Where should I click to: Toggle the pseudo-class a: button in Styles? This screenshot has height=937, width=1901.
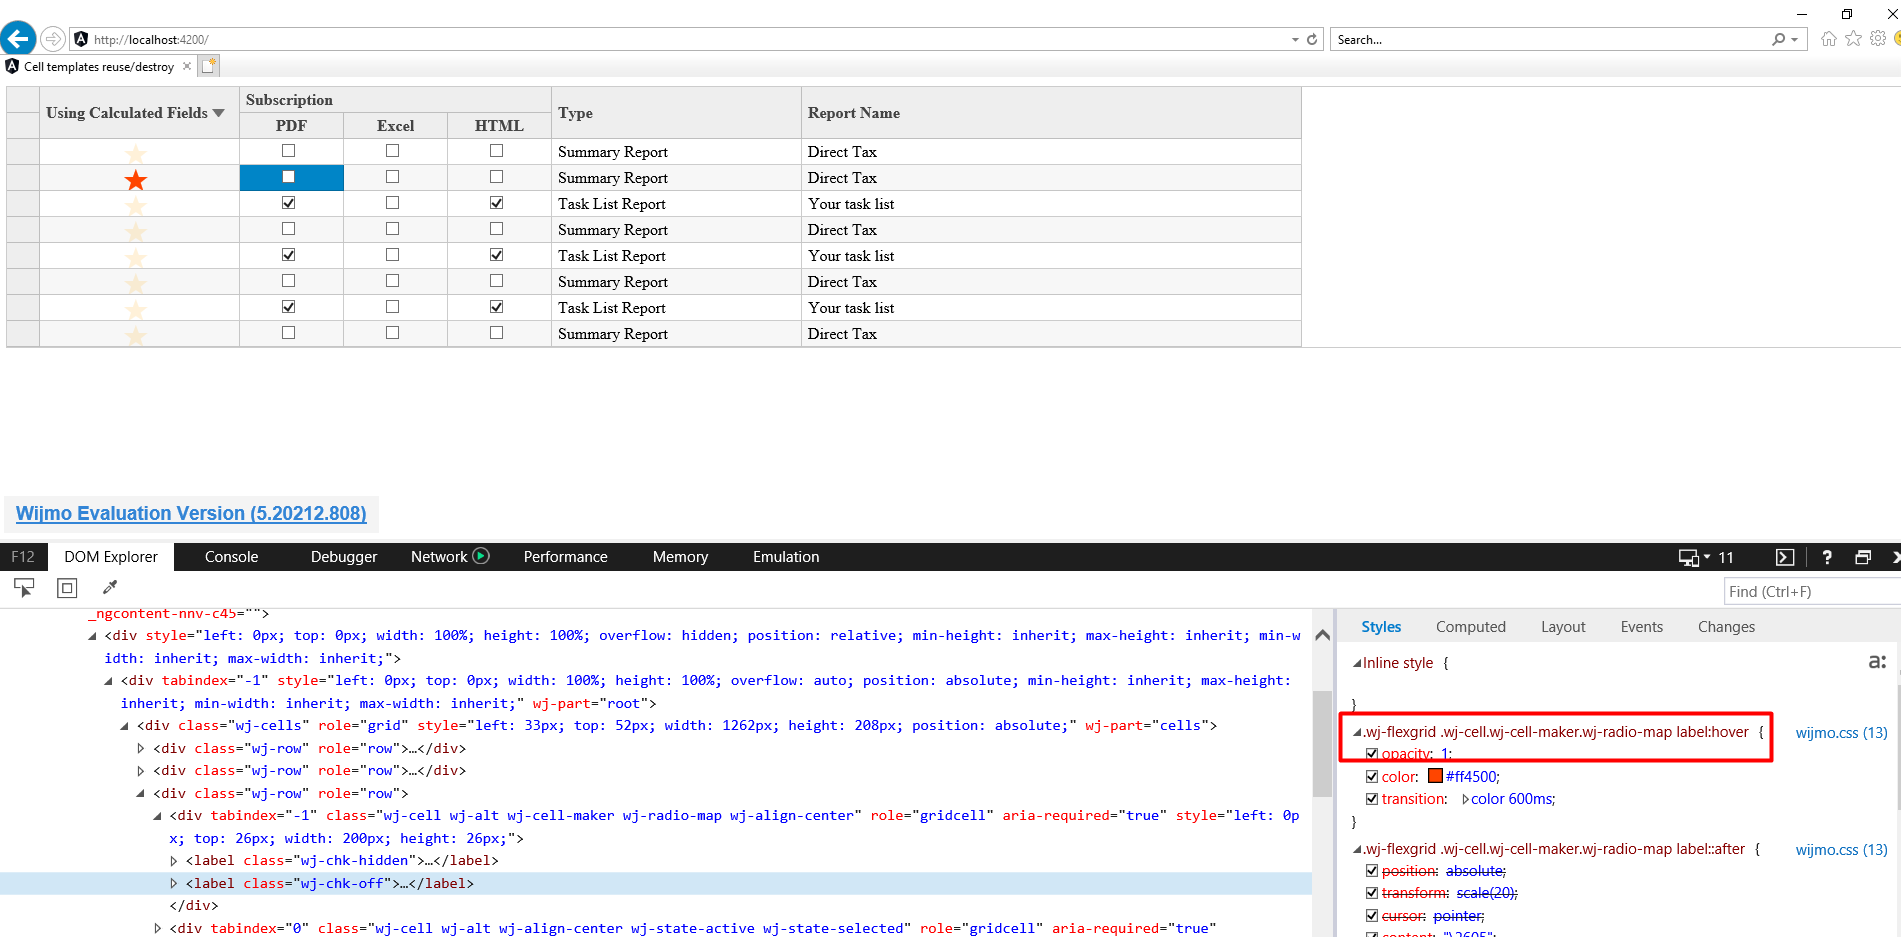1877,662
